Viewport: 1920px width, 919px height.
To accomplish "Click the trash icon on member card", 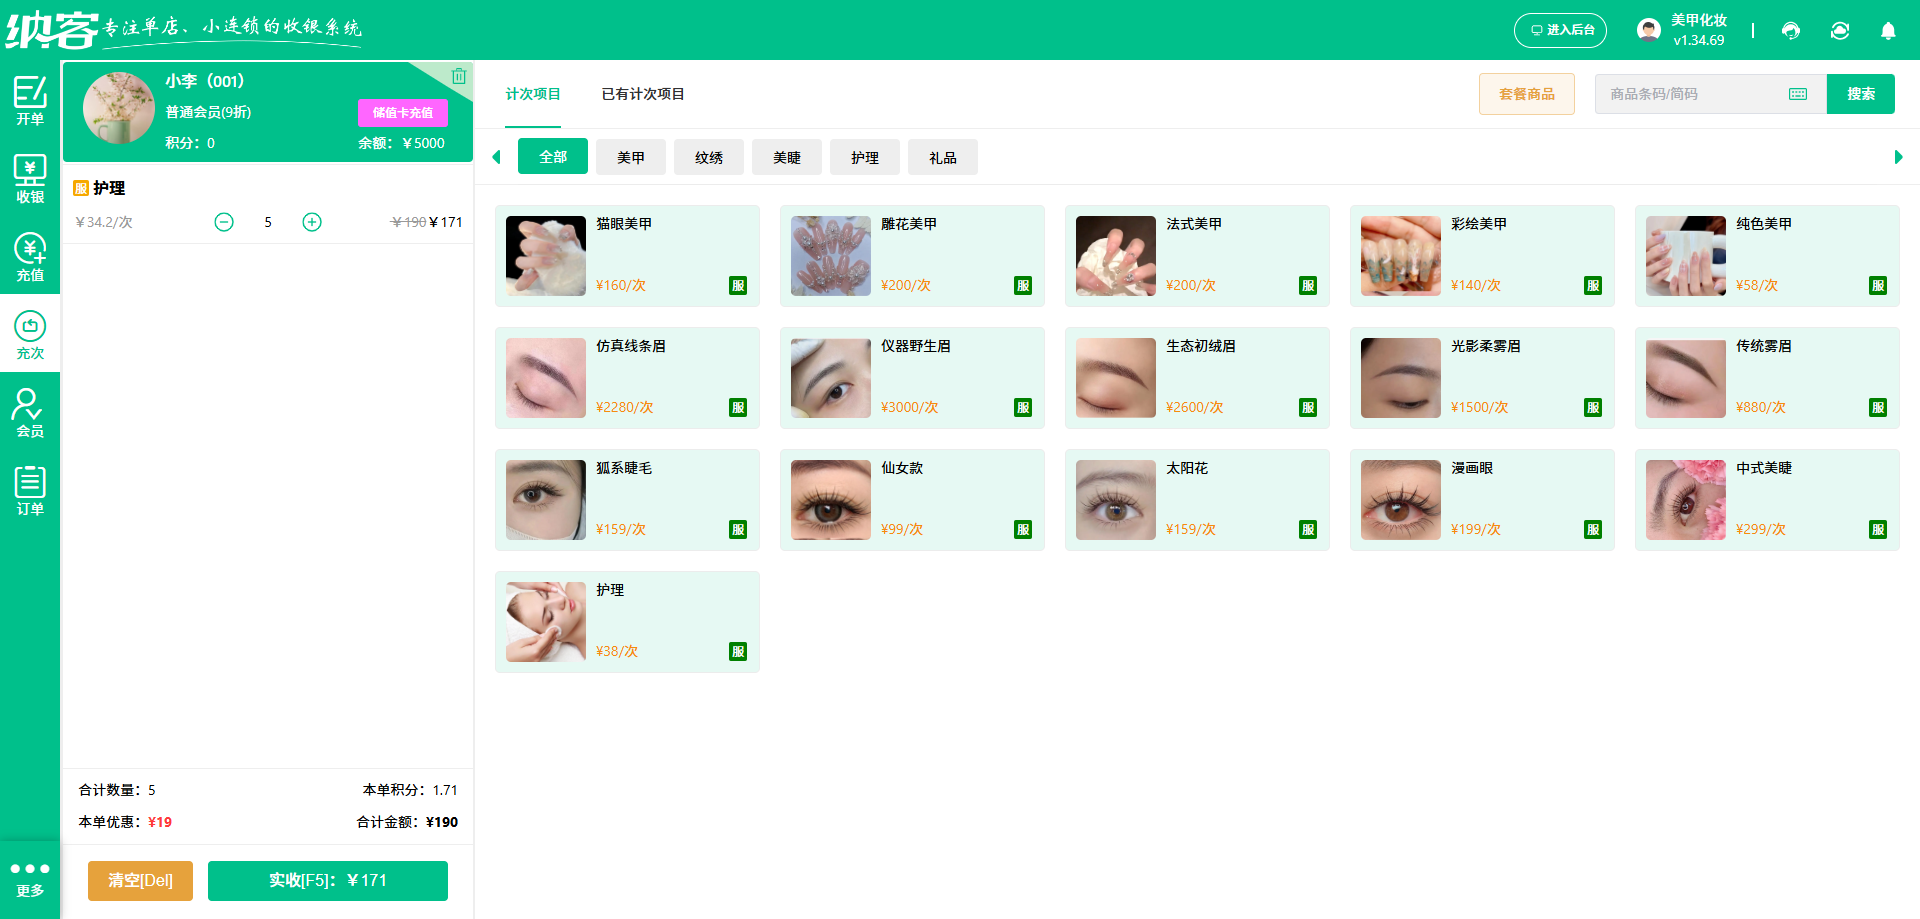I will [458, 76].
